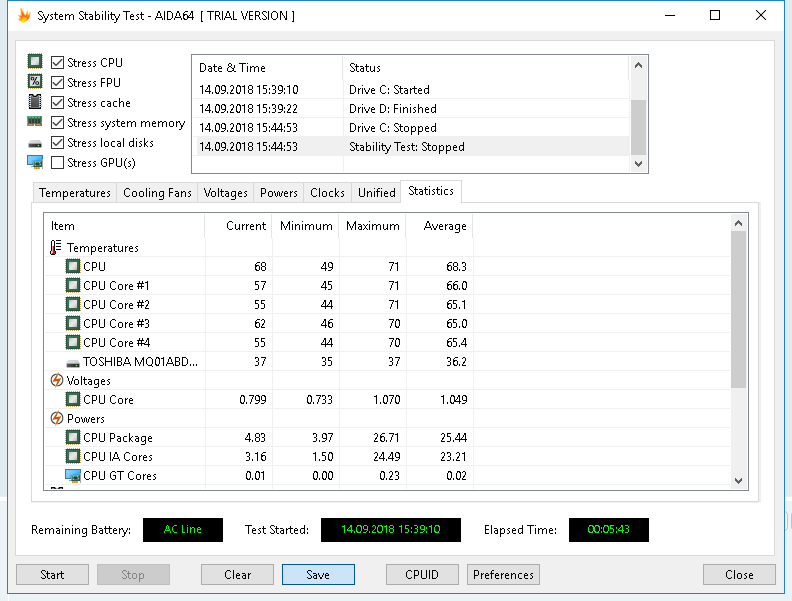Uncheck the Stress CPU checkbox
This screenshot has height=601, width=792.
58,63
